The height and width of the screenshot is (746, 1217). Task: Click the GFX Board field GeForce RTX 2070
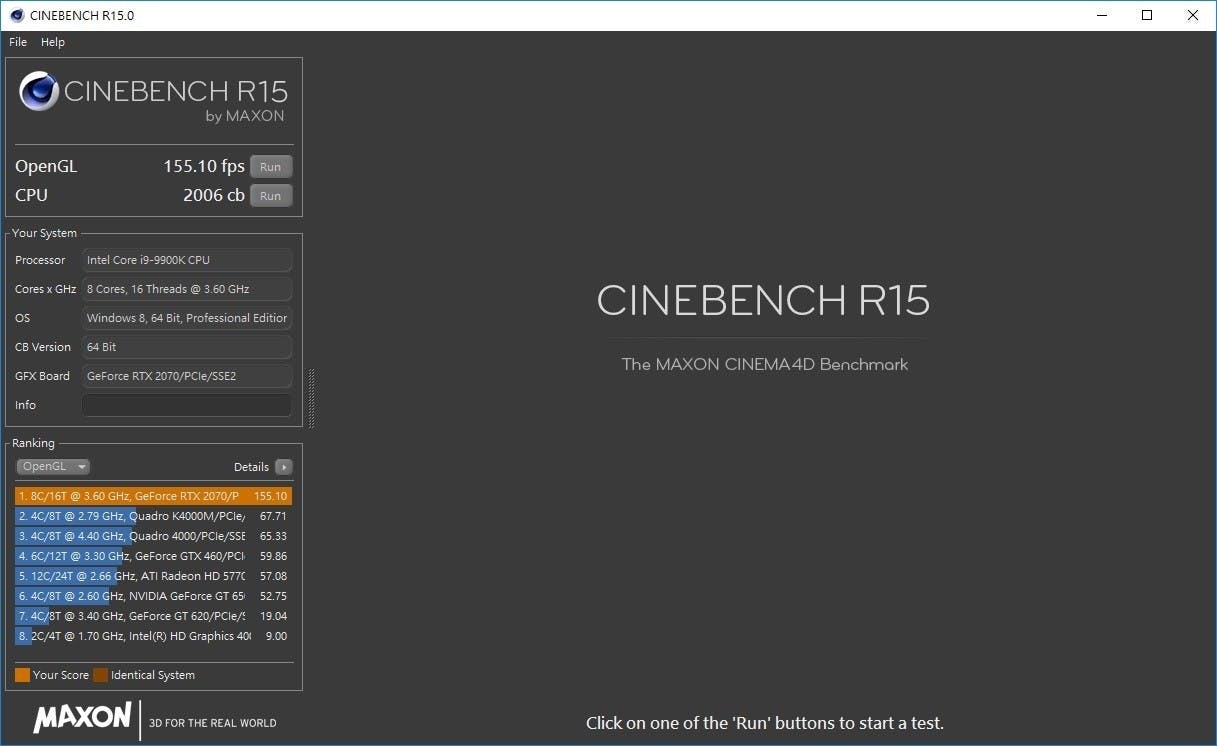[187, 376]
